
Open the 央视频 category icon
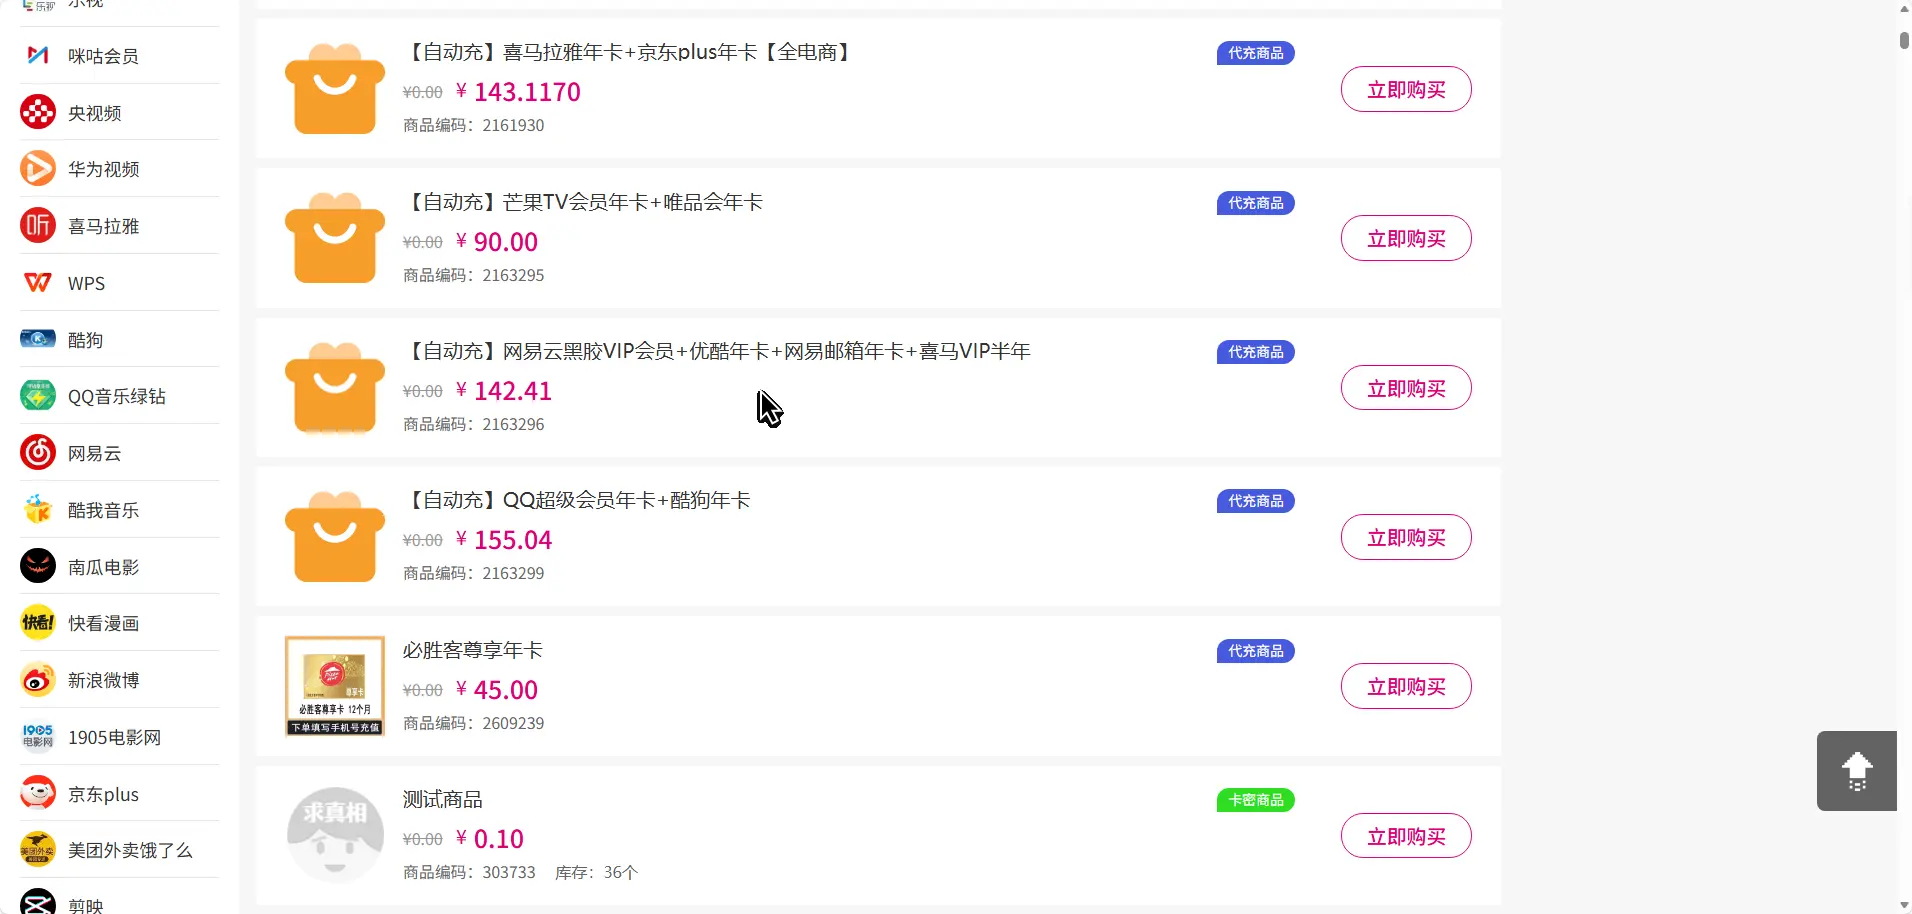38,112
